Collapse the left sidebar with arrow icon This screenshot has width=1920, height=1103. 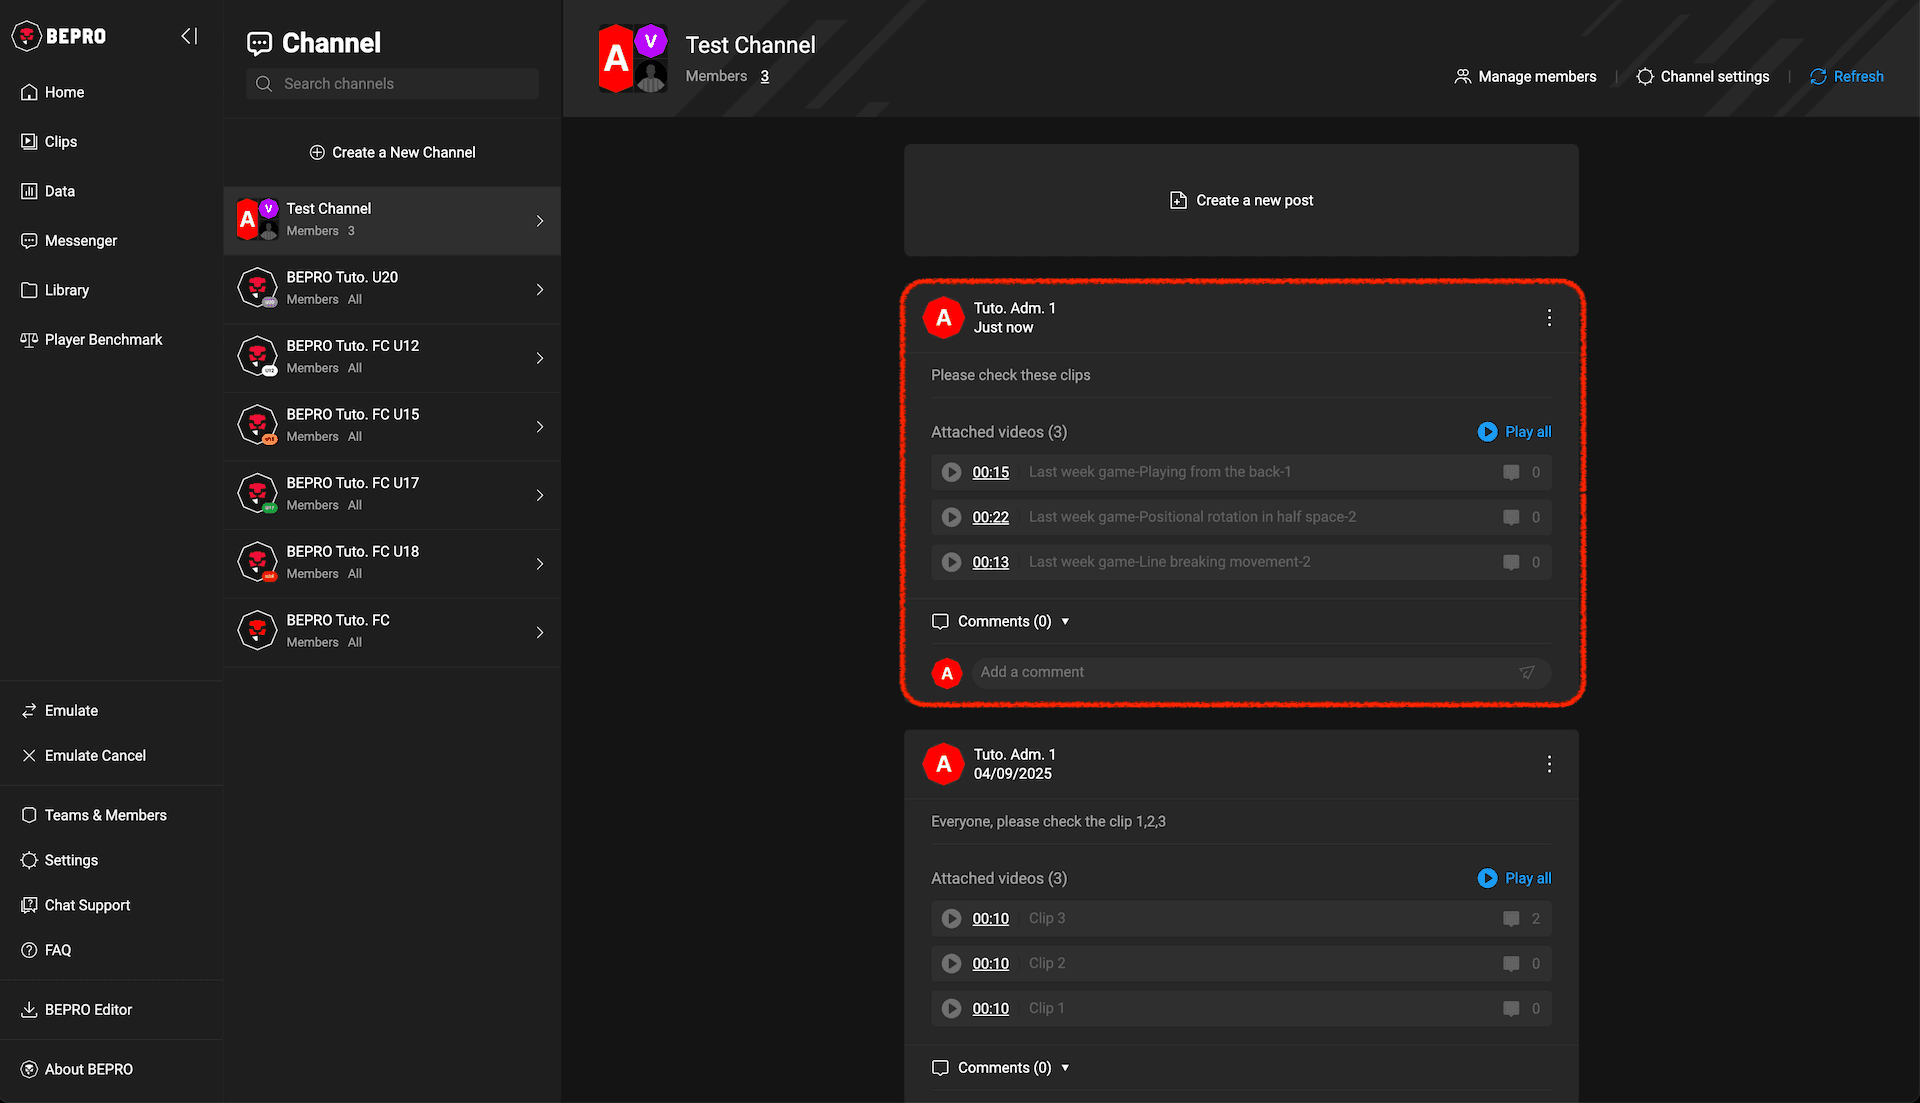[189, 36]
